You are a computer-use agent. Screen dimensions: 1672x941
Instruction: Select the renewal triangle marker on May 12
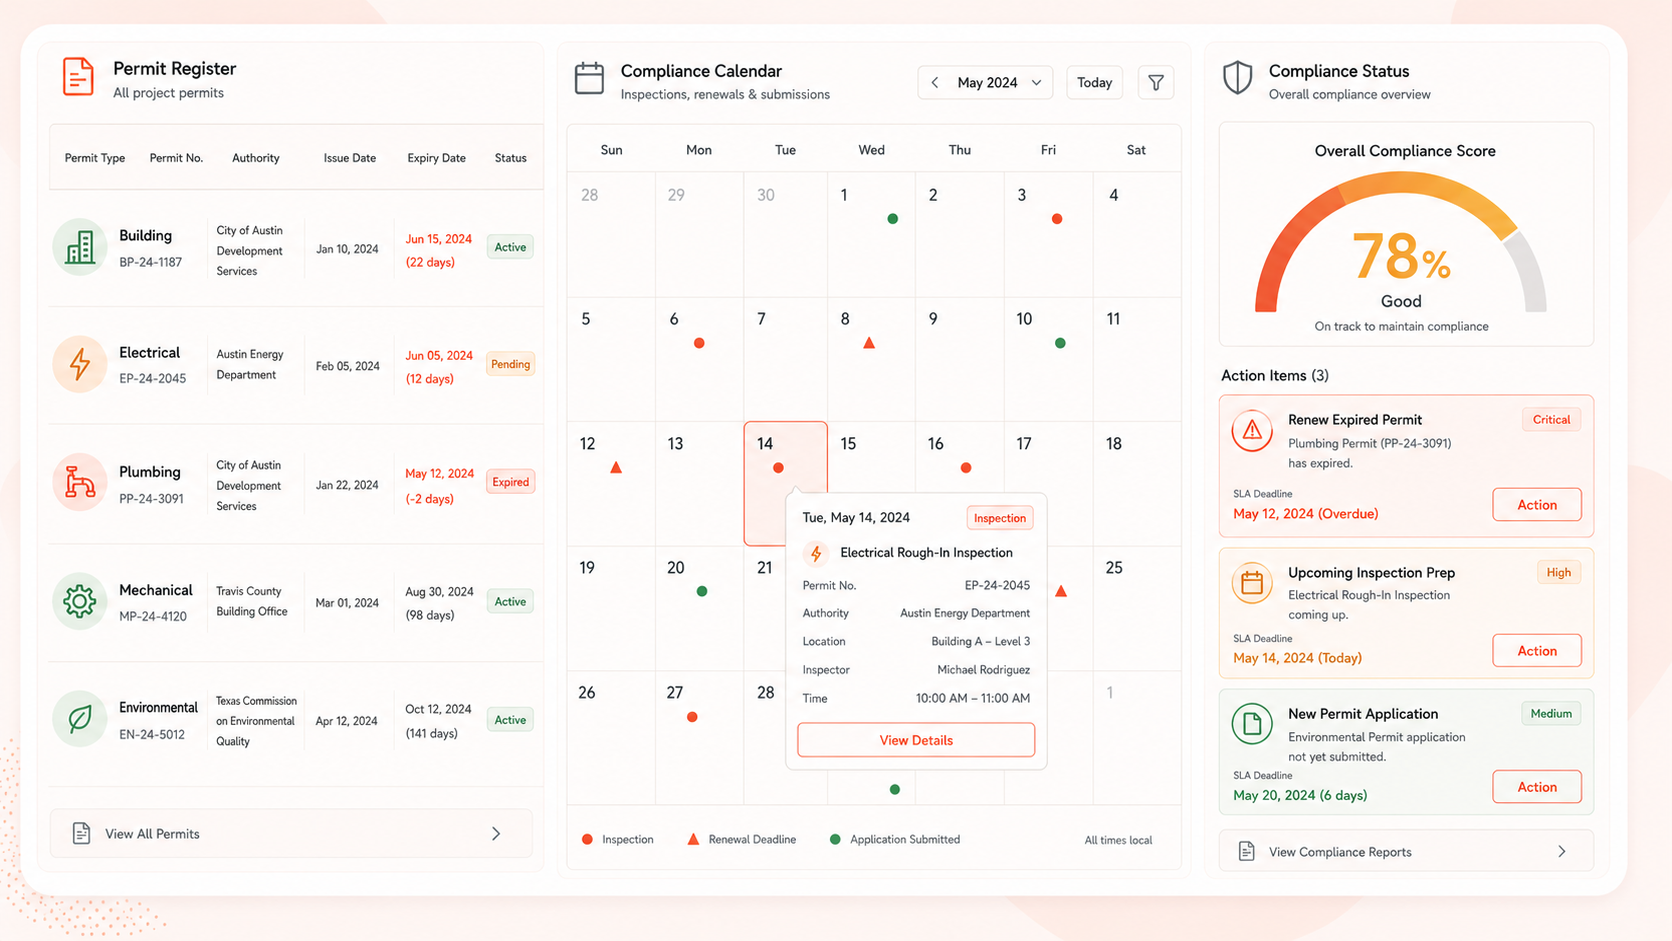(616, 467)
